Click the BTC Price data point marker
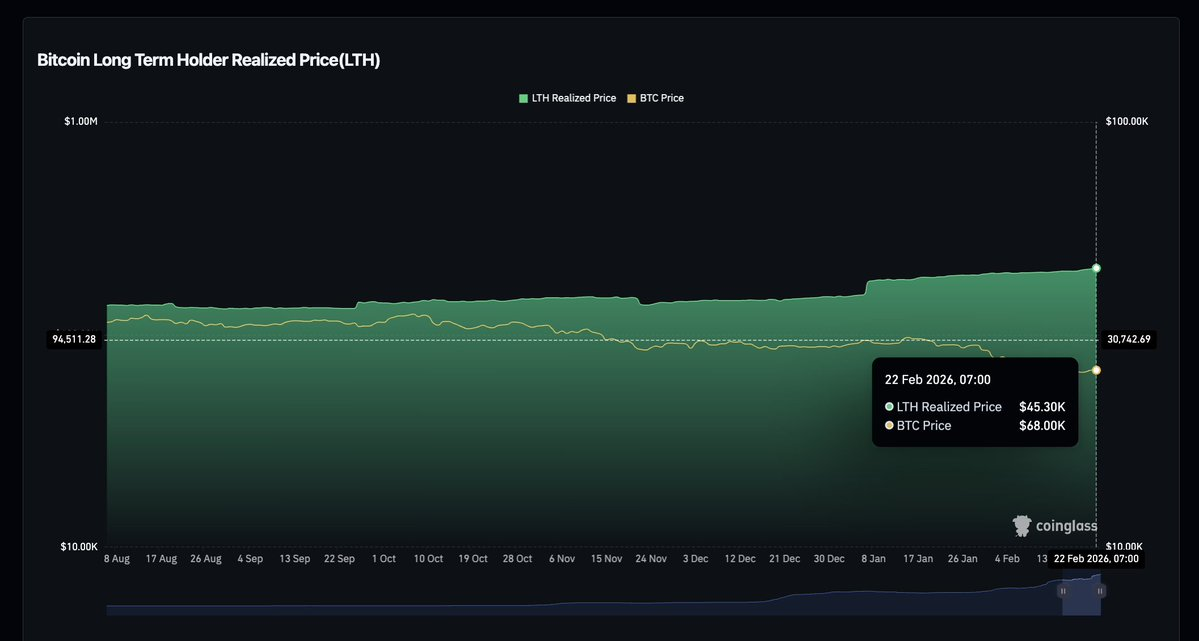Screen dimensions: 1199x641 coord(1097,370)
